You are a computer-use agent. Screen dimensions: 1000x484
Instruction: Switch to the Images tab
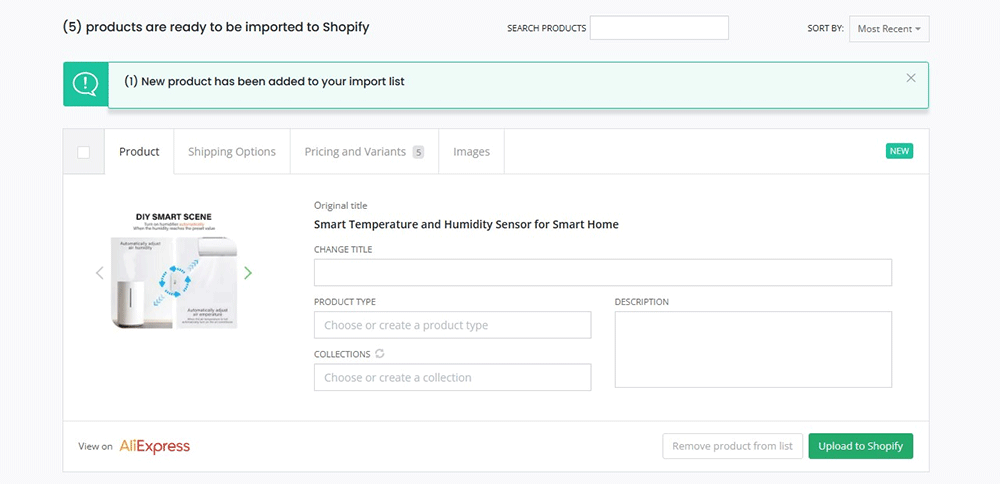[x=471, y=152]
